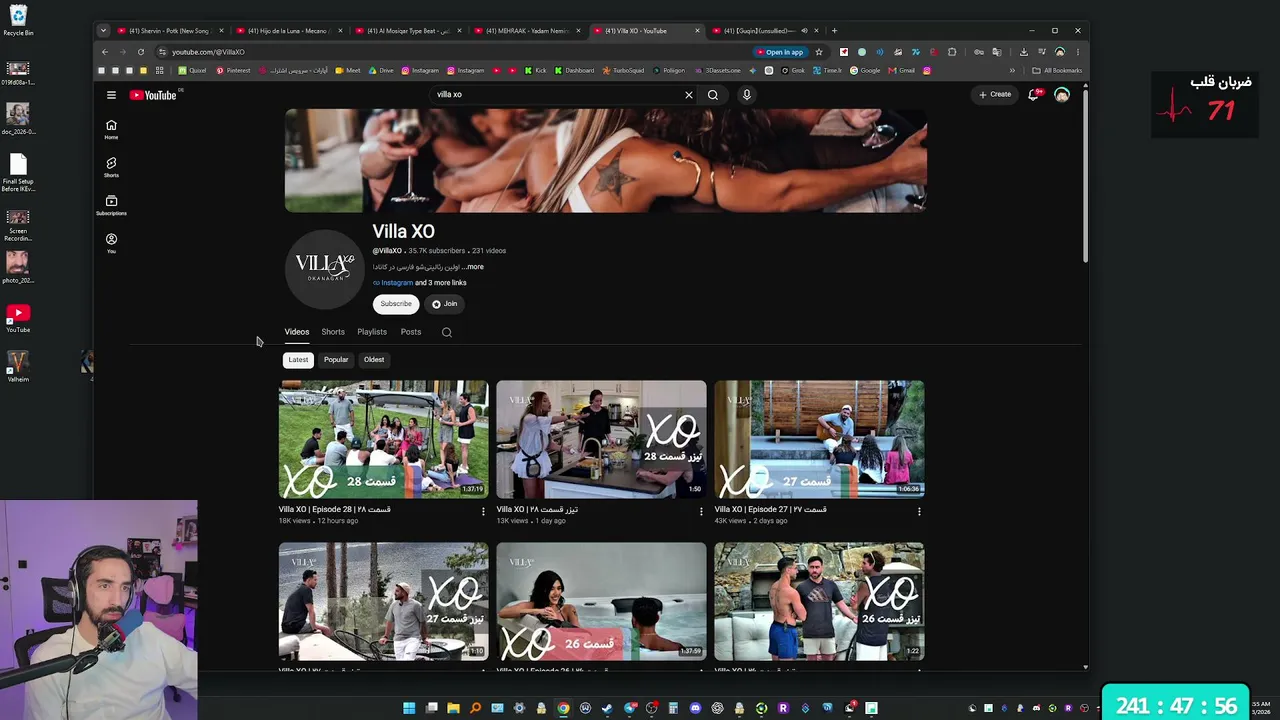Open Steam from the taskbar
Screen dimensions: 1280x720
(607, 708)
